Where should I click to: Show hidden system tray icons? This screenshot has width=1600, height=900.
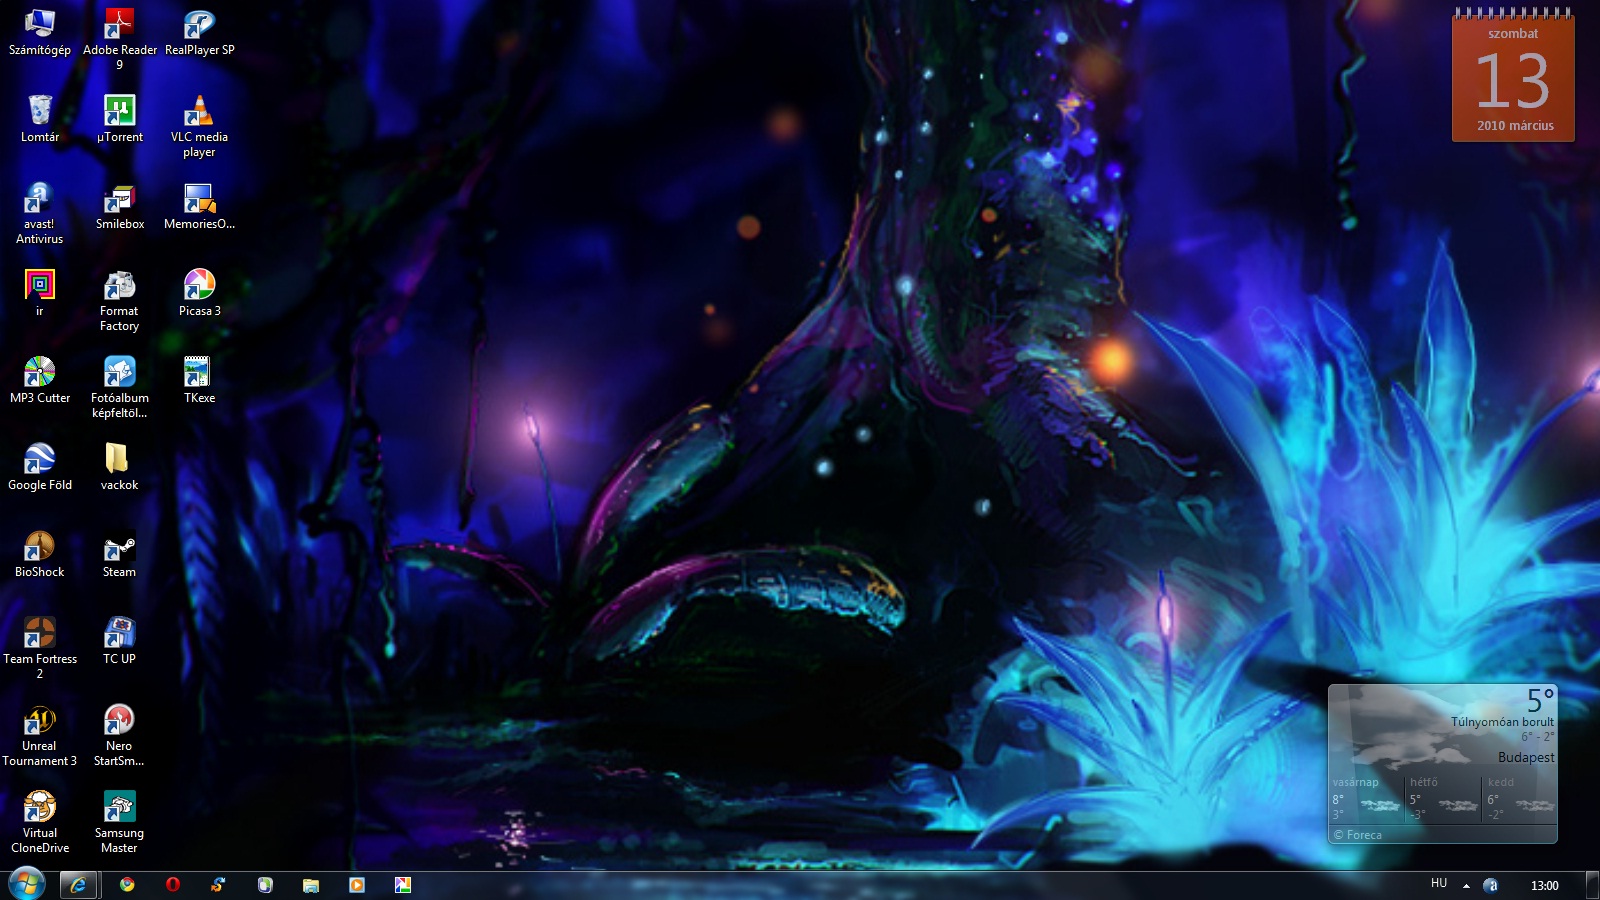[1466, 885]
